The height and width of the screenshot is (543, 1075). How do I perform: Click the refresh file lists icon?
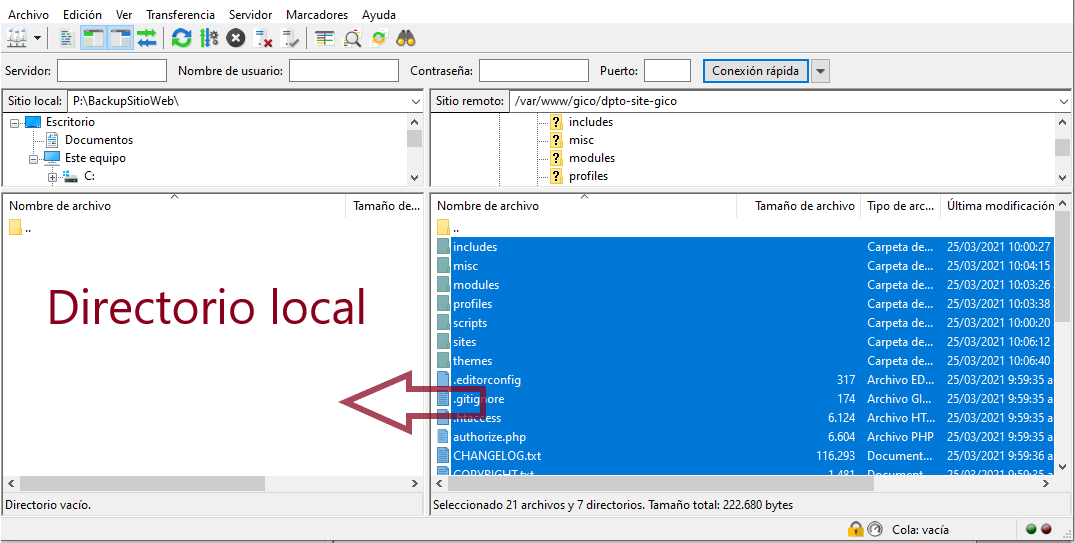coord(181,38)
